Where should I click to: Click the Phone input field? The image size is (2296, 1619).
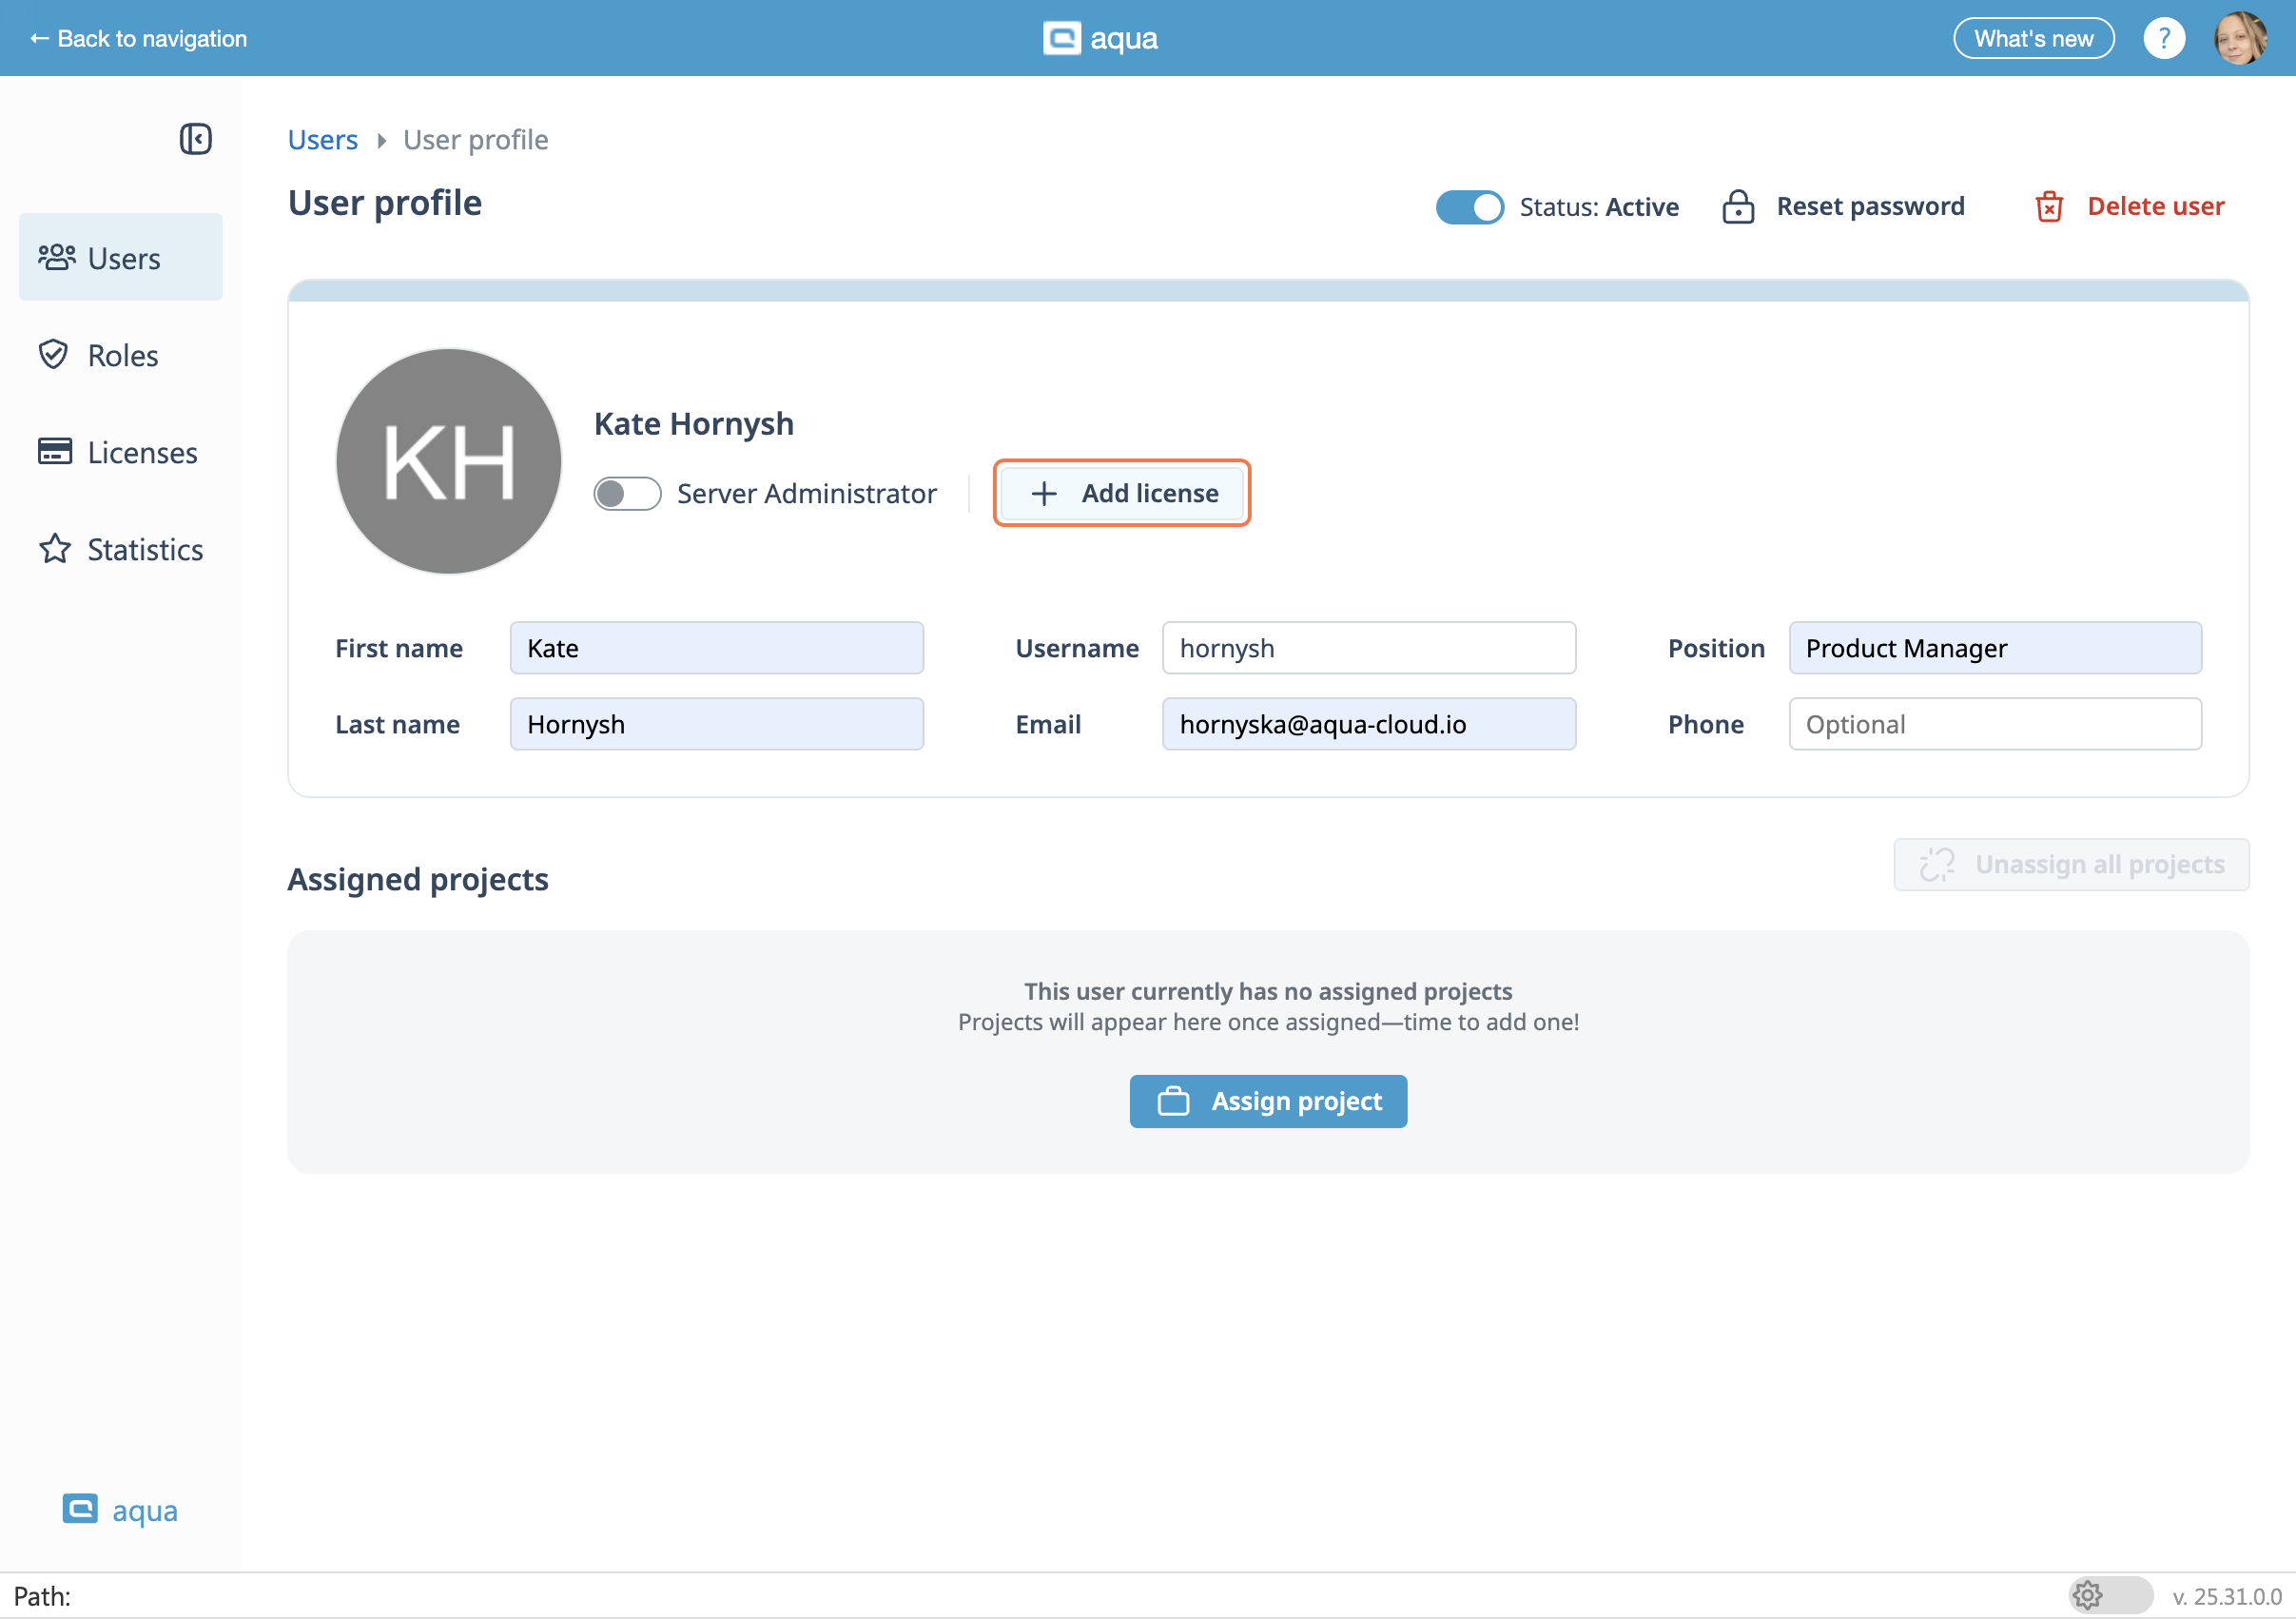1994,724
